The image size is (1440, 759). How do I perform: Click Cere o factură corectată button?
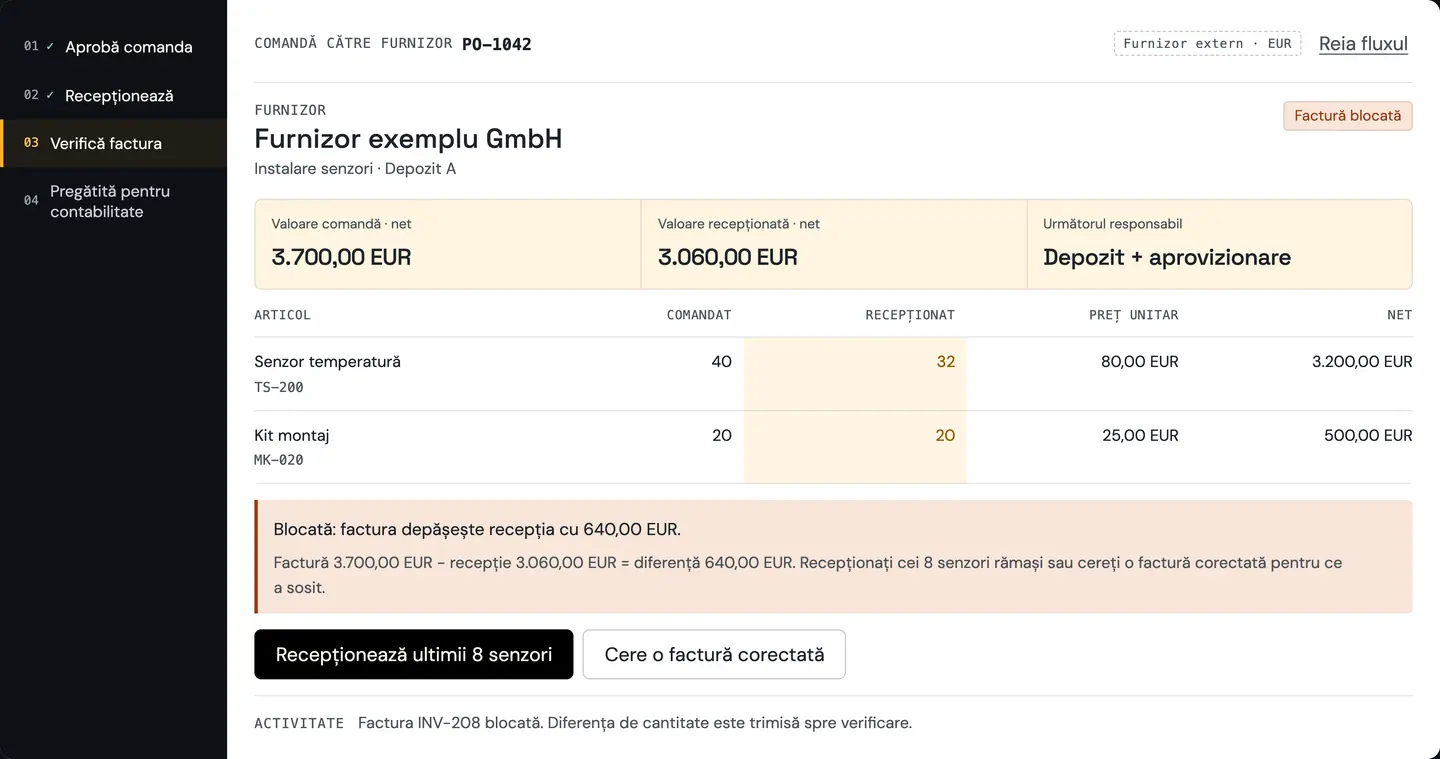[714, 654]
